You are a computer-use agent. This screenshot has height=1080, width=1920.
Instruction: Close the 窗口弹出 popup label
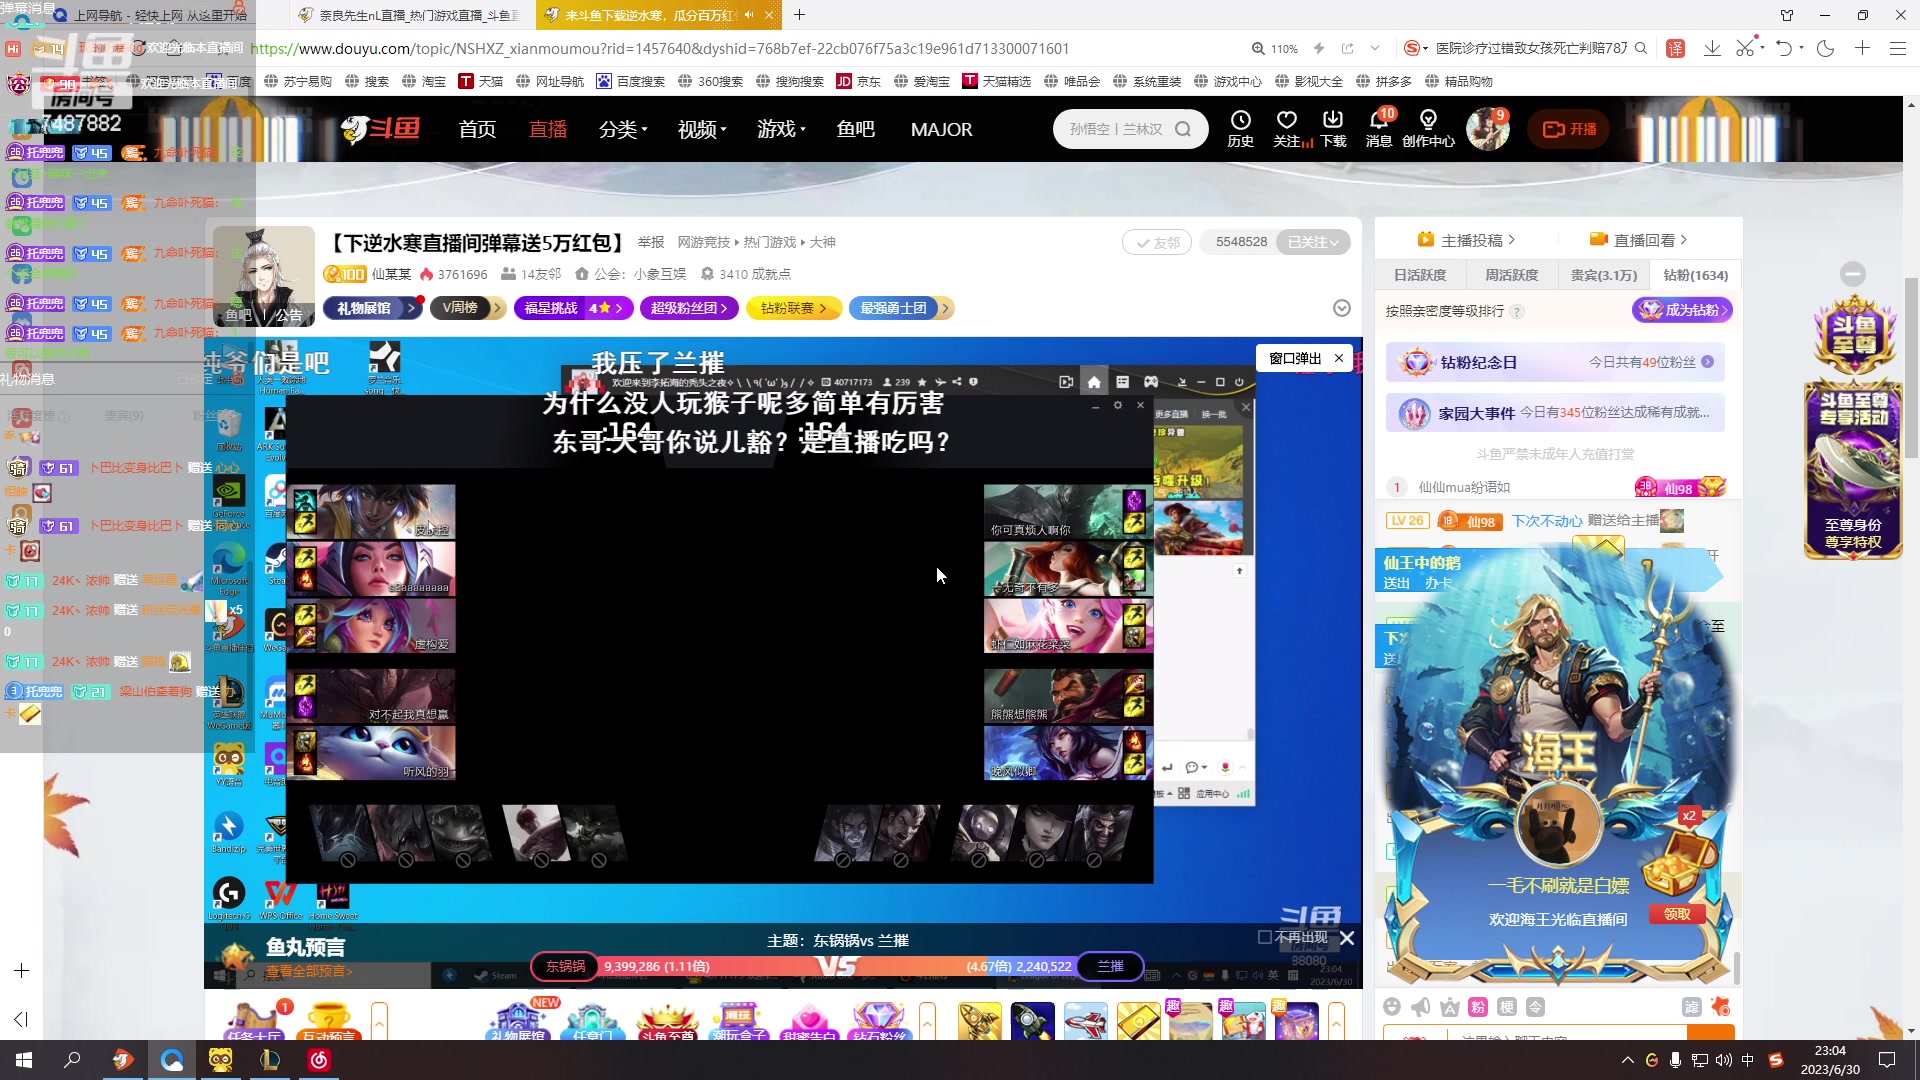(1339, 358)
